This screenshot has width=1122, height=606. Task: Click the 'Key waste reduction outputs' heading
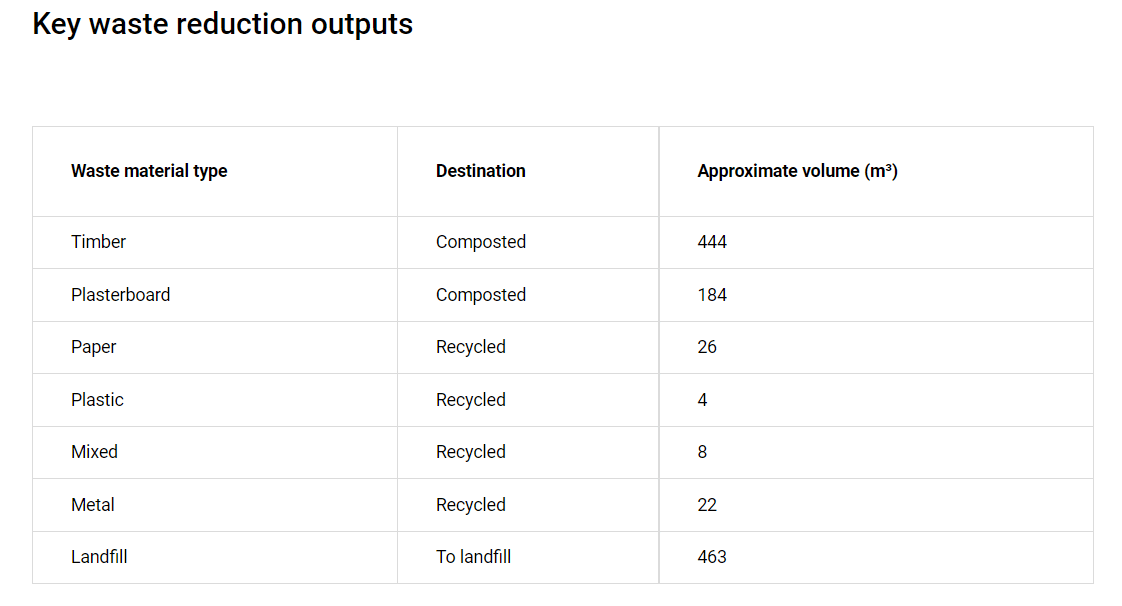[222, 24]
